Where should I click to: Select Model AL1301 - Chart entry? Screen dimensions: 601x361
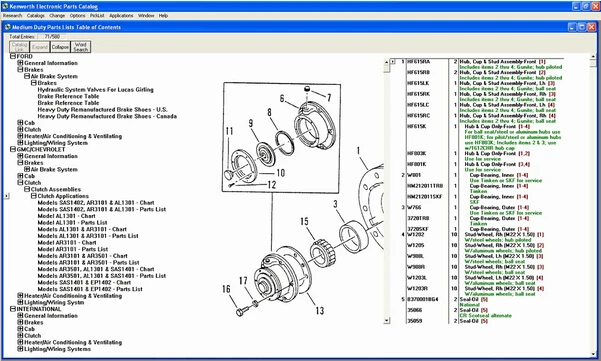coord(66,216)
